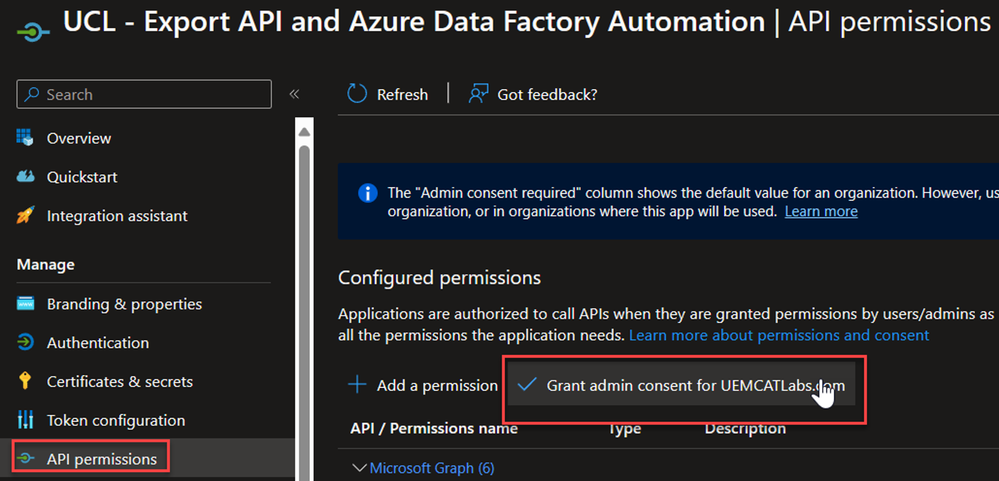Click the Branding & properties icon

click(x=26, y=304)
